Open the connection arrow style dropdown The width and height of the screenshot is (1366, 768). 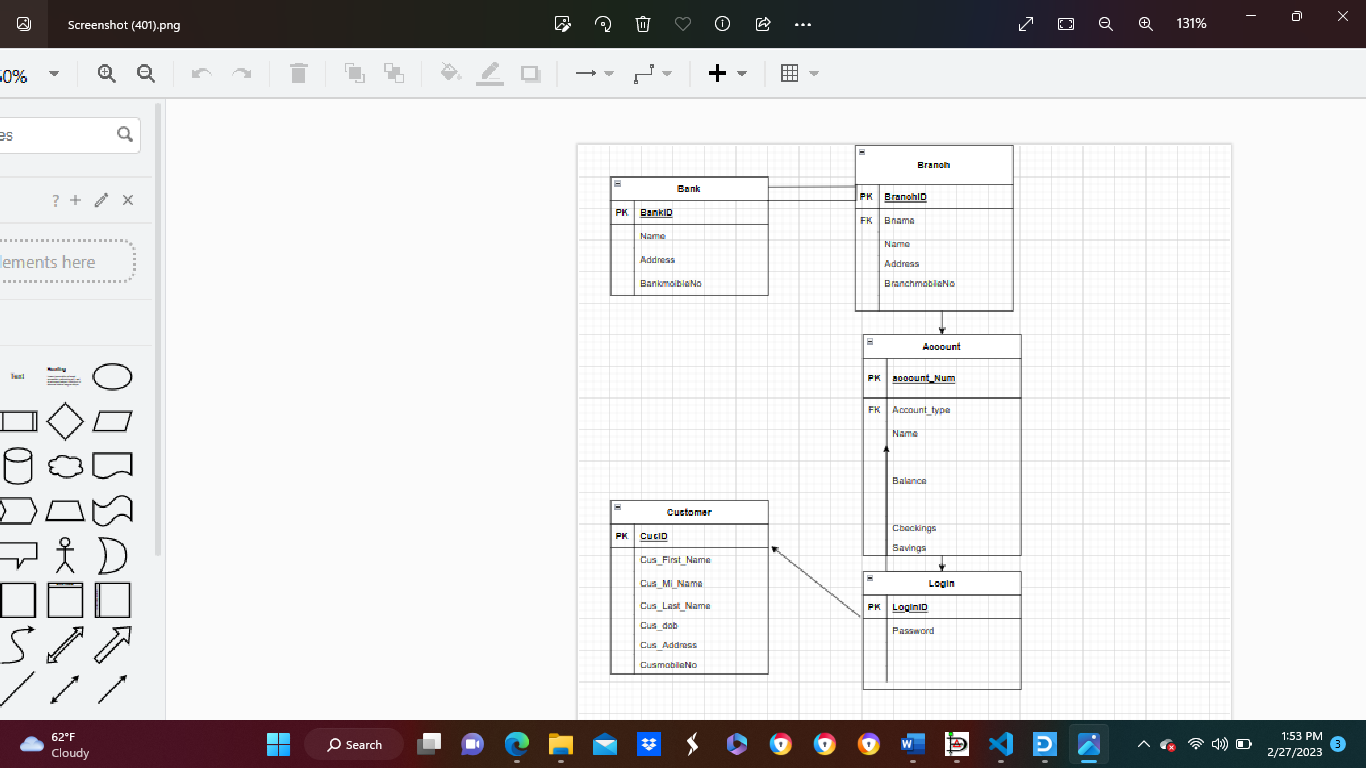click(608, 72)
